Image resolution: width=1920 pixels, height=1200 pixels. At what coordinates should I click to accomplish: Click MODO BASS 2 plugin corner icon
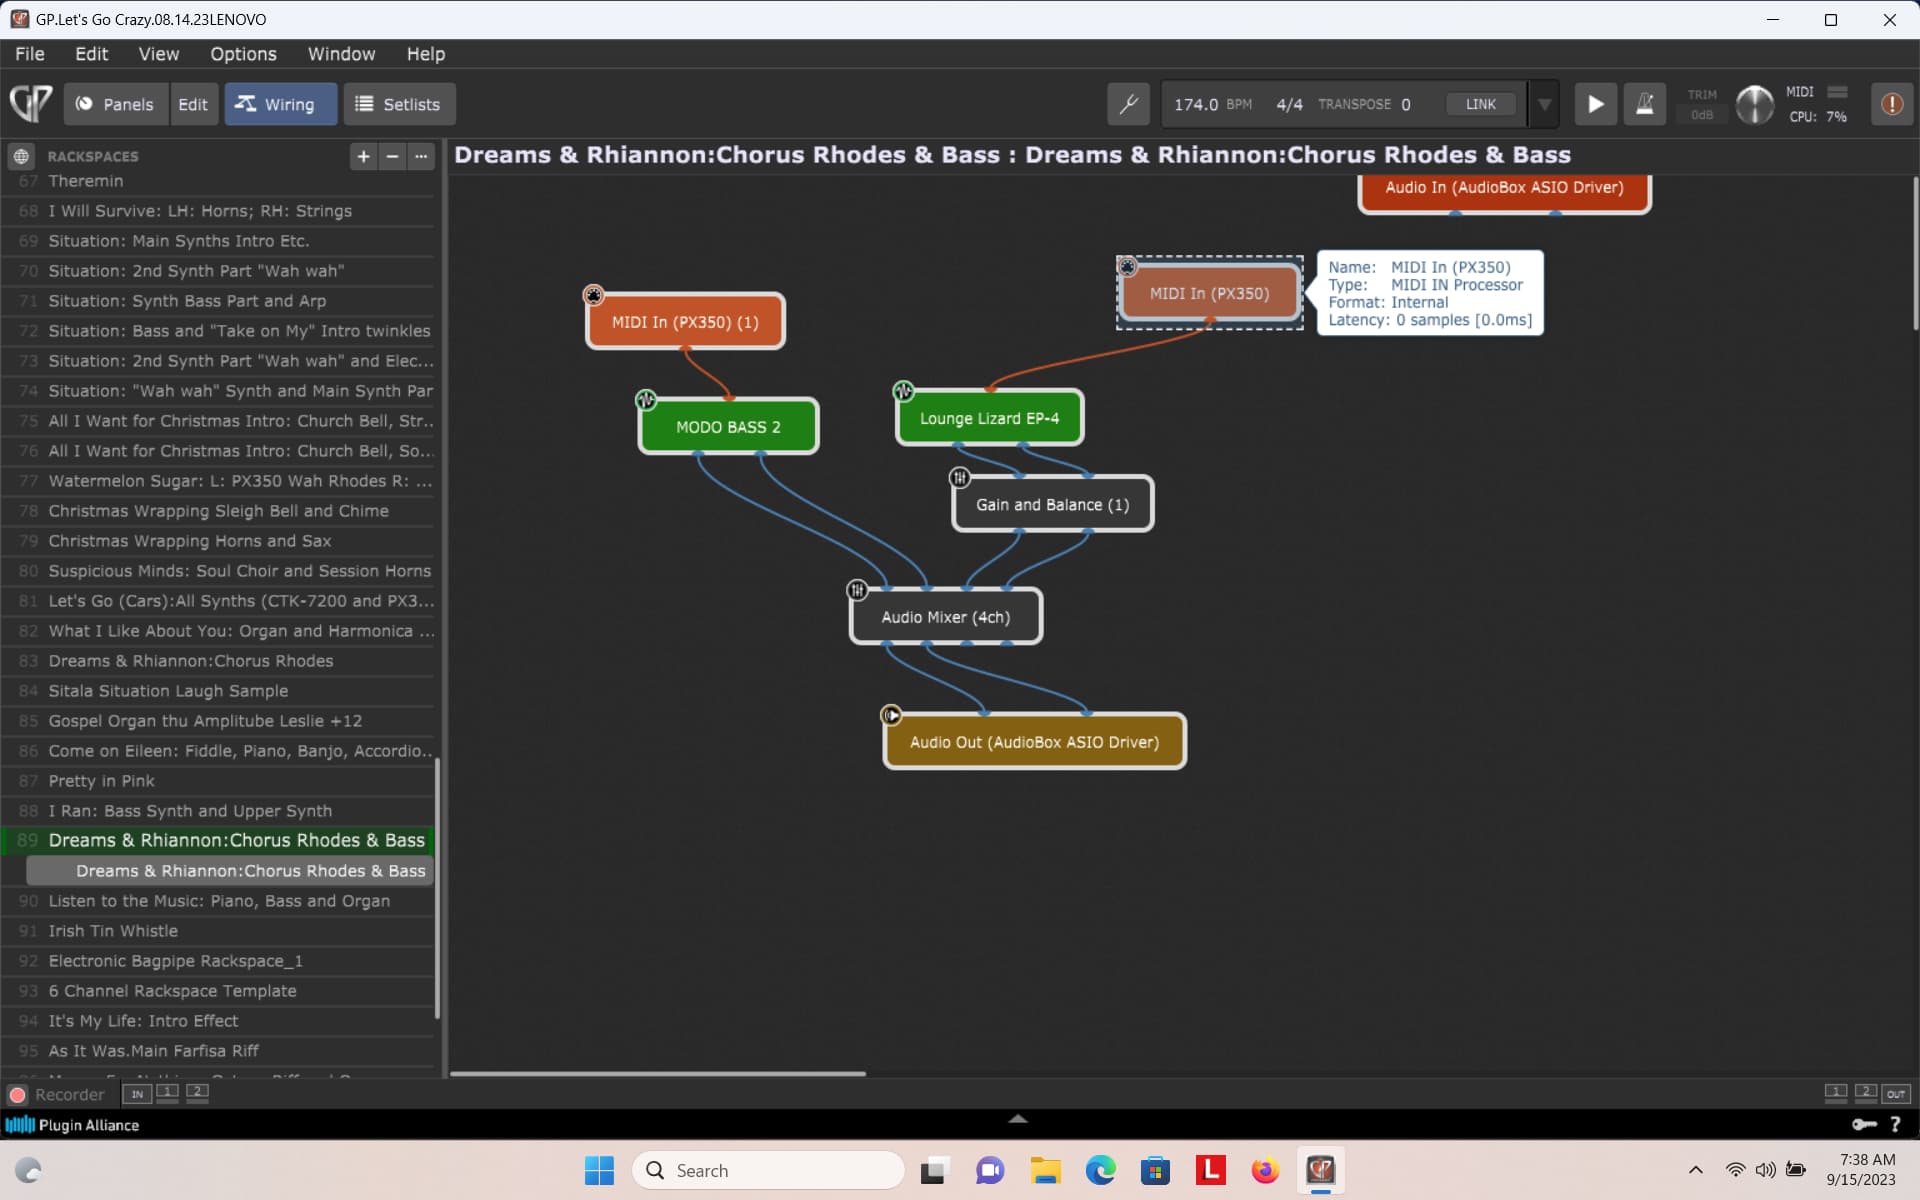[x=646, y=400]
